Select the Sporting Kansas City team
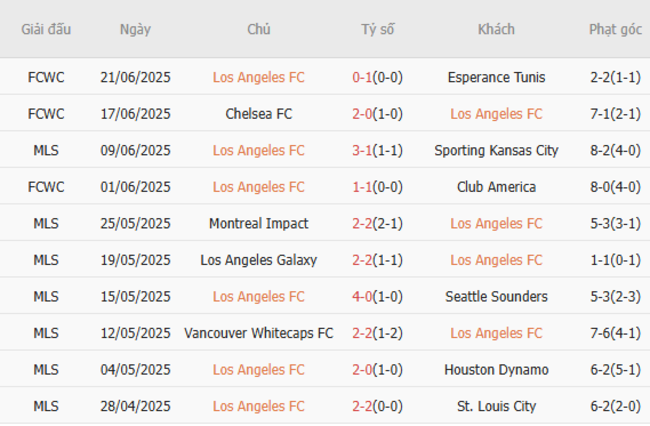Viewport: 650px width, 426px height. pos(496,151)
